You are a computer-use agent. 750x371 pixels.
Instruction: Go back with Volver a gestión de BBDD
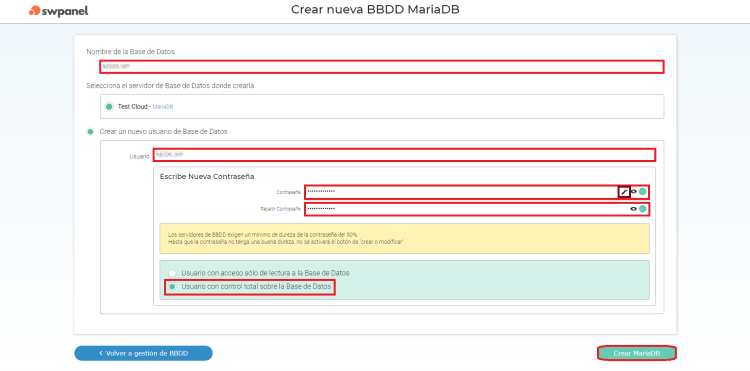click(143, 353)
